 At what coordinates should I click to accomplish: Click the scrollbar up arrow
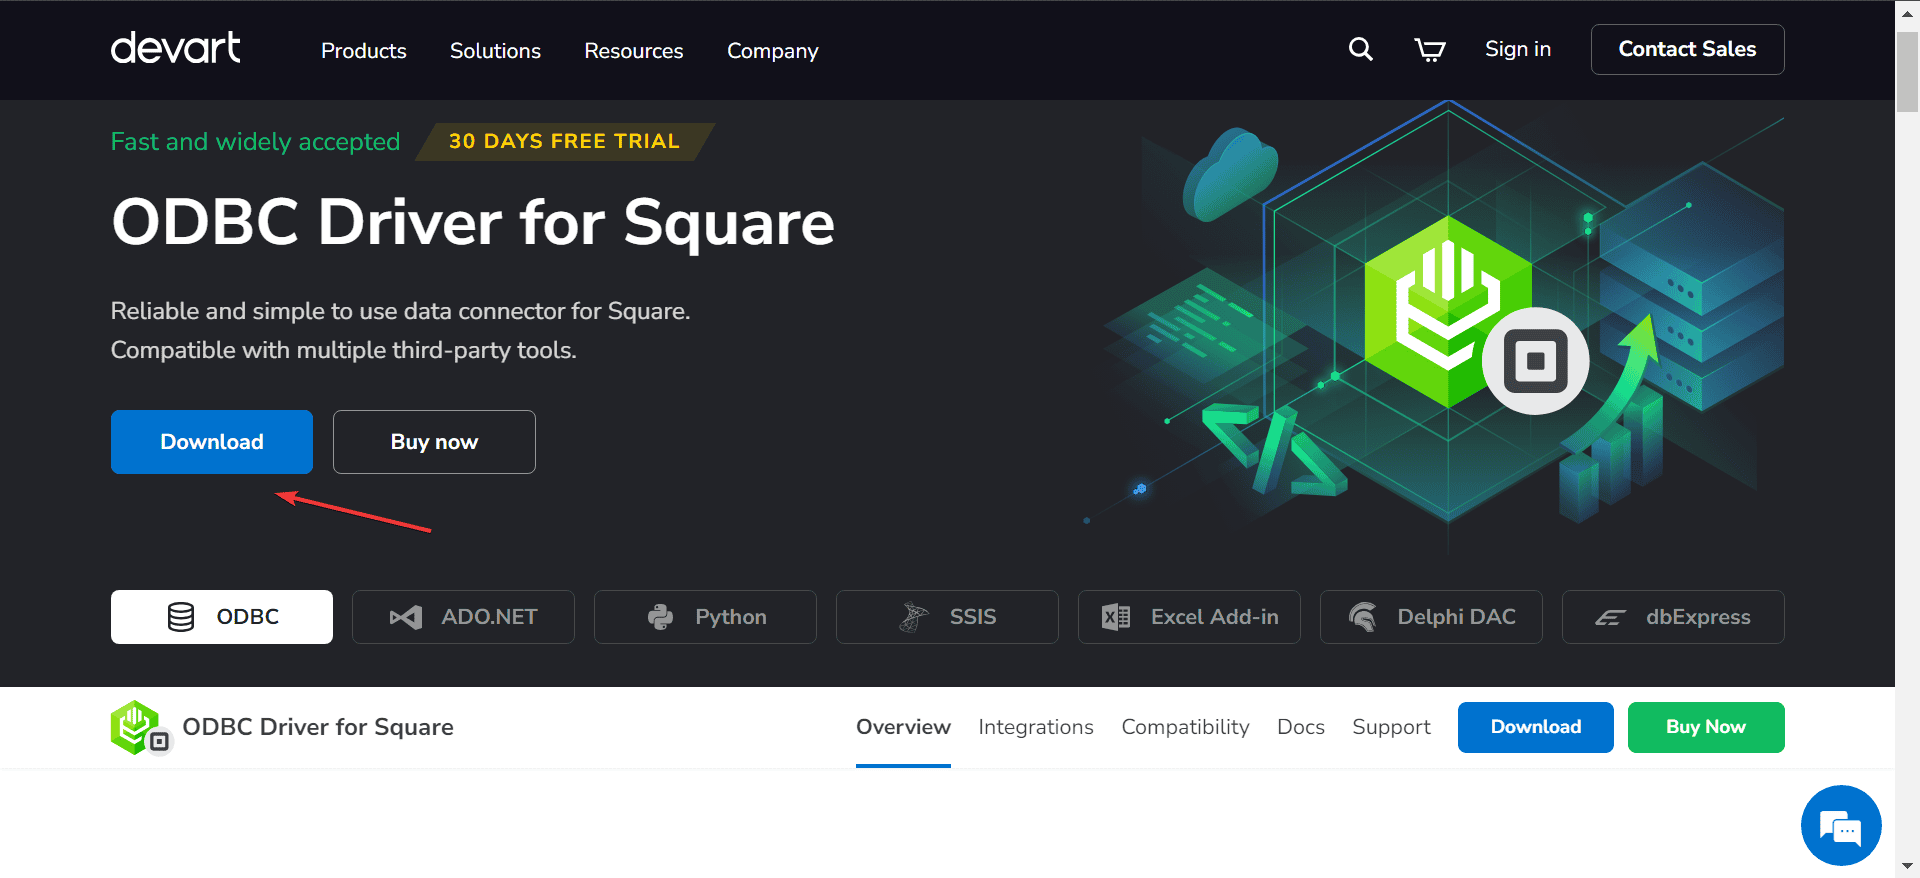click(x=1908, y=13)
